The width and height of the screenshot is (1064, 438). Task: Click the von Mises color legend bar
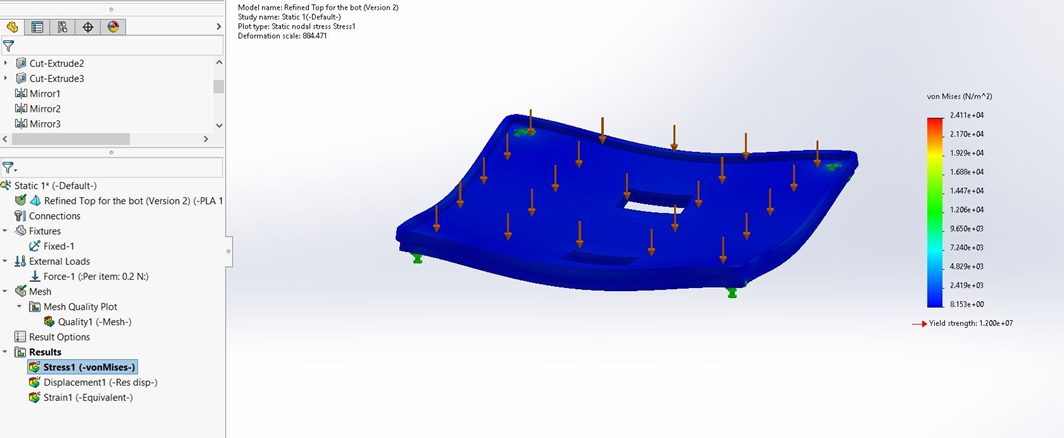936,213
